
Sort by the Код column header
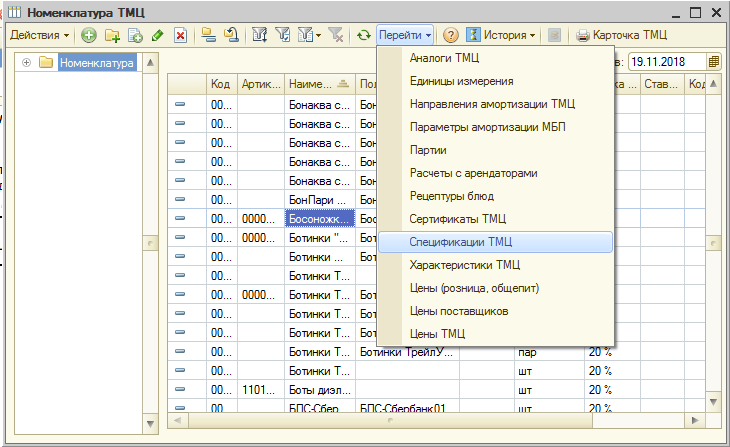point(220,84)
